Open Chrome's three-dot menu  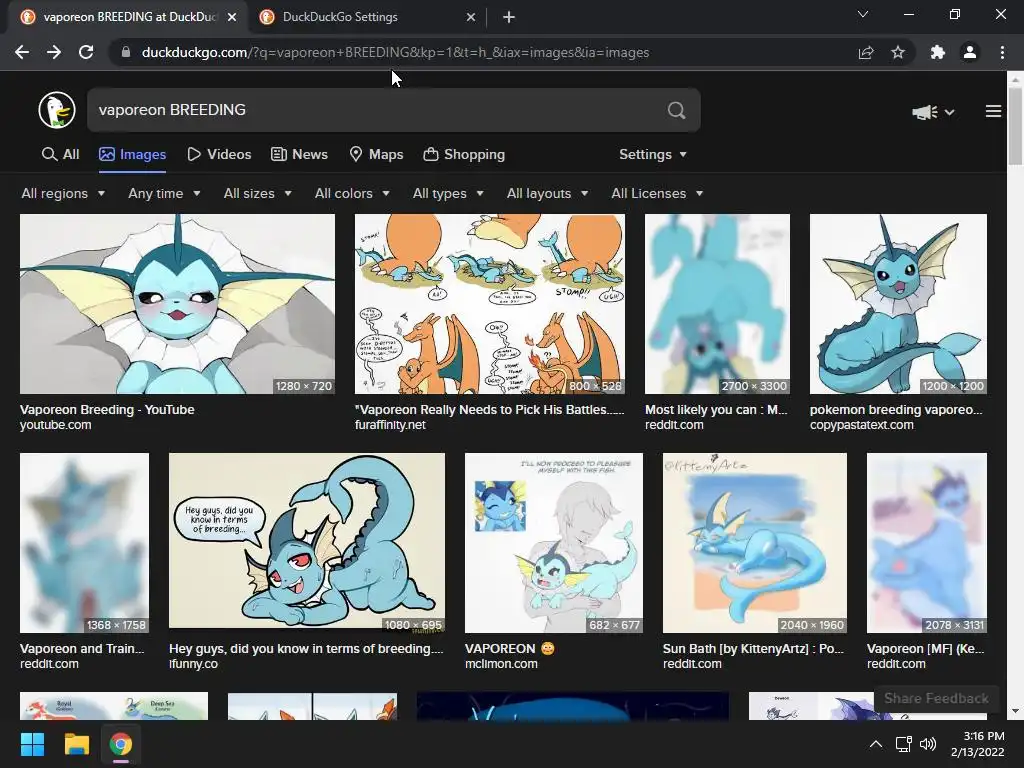click(x=1002, y=52)
